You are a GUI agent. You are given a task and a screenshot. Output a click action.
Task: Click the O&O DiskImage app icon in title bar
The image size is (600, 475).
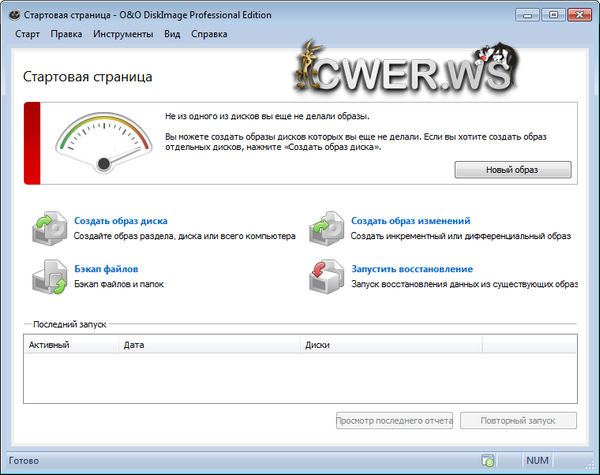pyautogui.click(x=14, y=15)
